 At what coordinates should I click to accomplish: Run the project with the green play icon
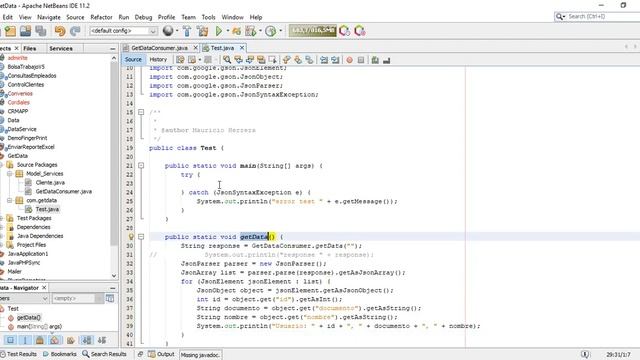tap(219, 31)
